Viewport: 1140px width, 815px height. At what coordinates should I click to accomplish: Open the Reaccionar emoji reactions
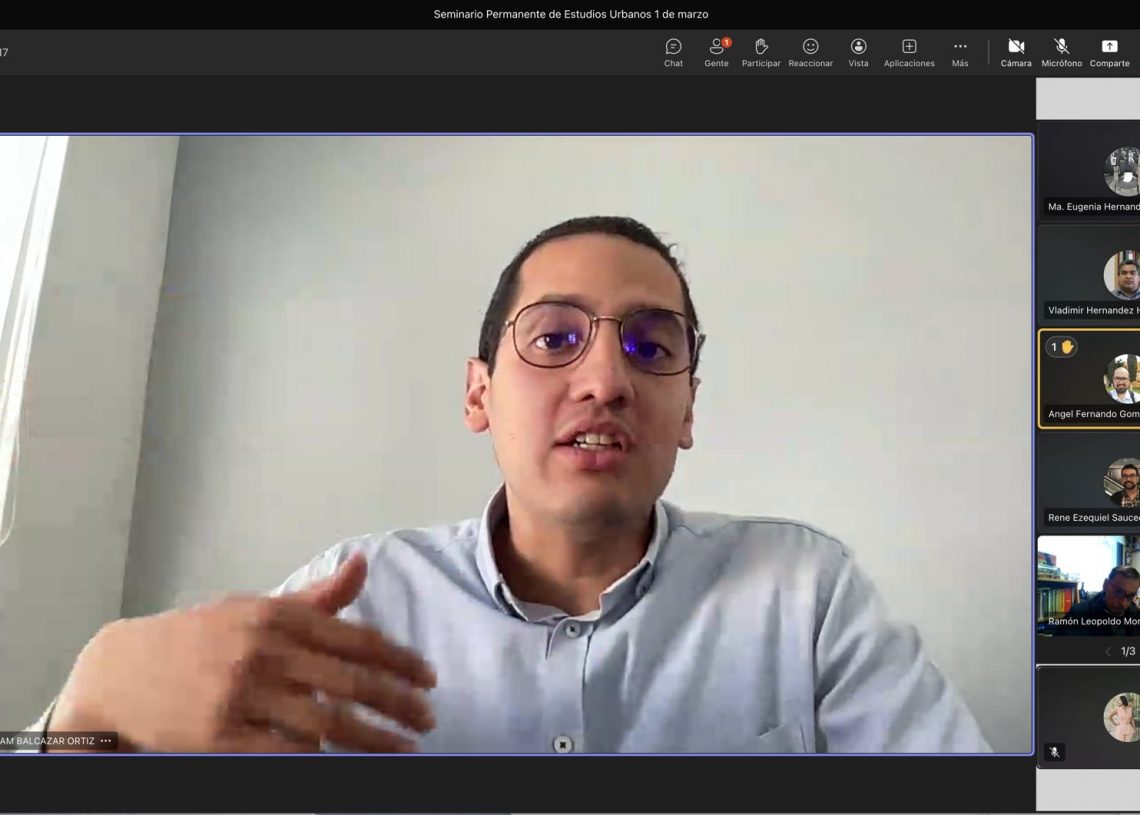point(810,52)
